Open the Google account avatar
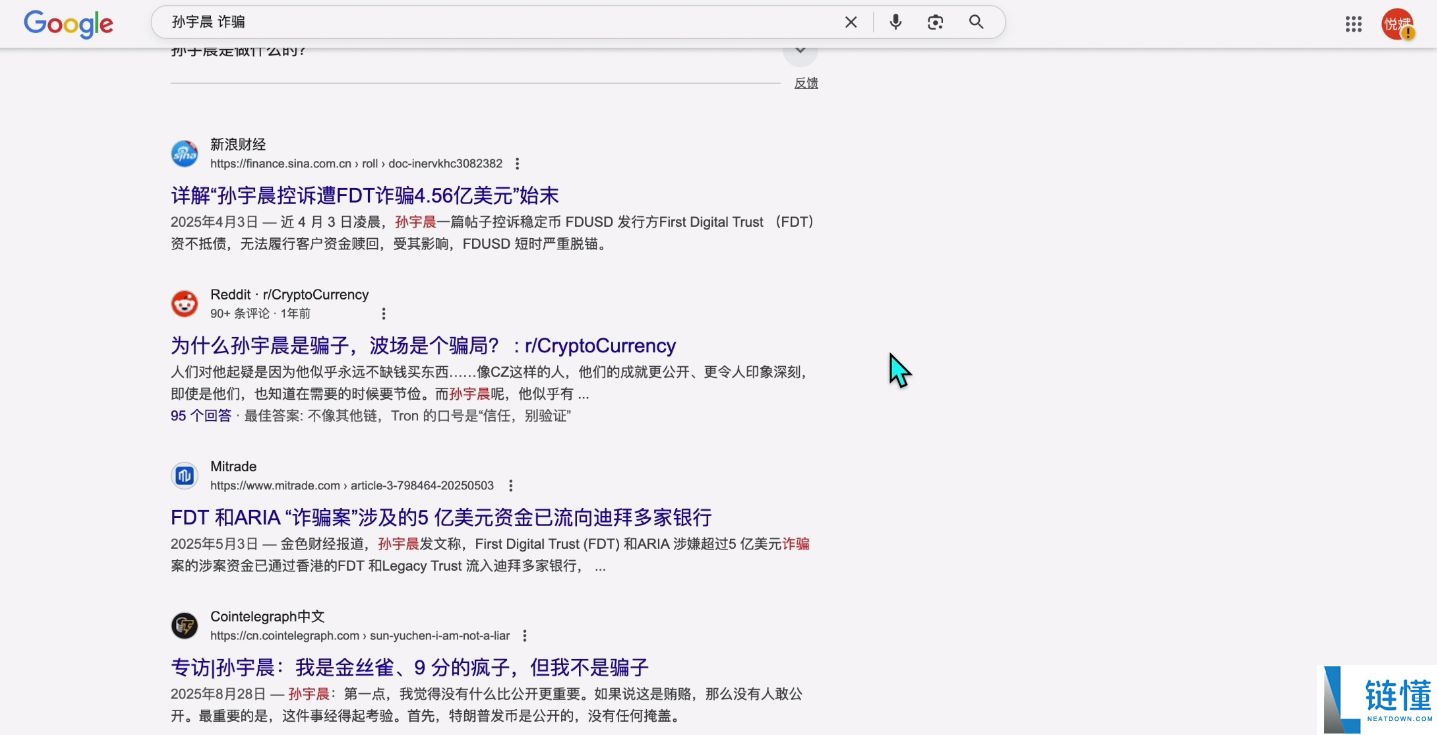 coord(1397,24)
